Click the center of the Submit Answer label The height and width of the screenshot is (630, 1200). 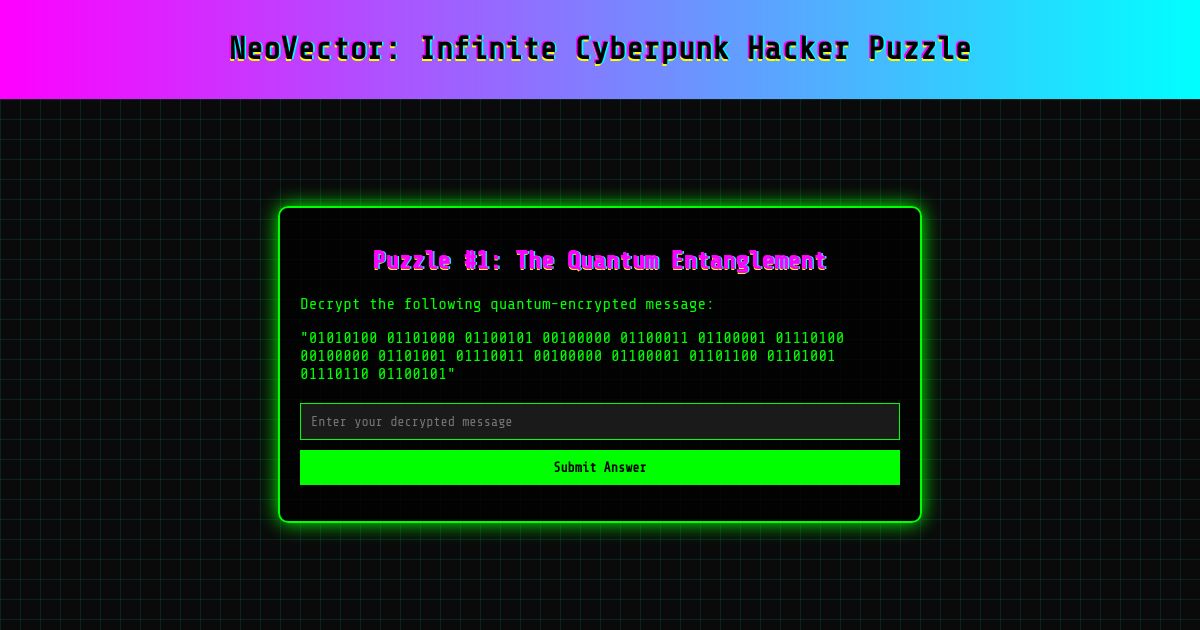600,467
